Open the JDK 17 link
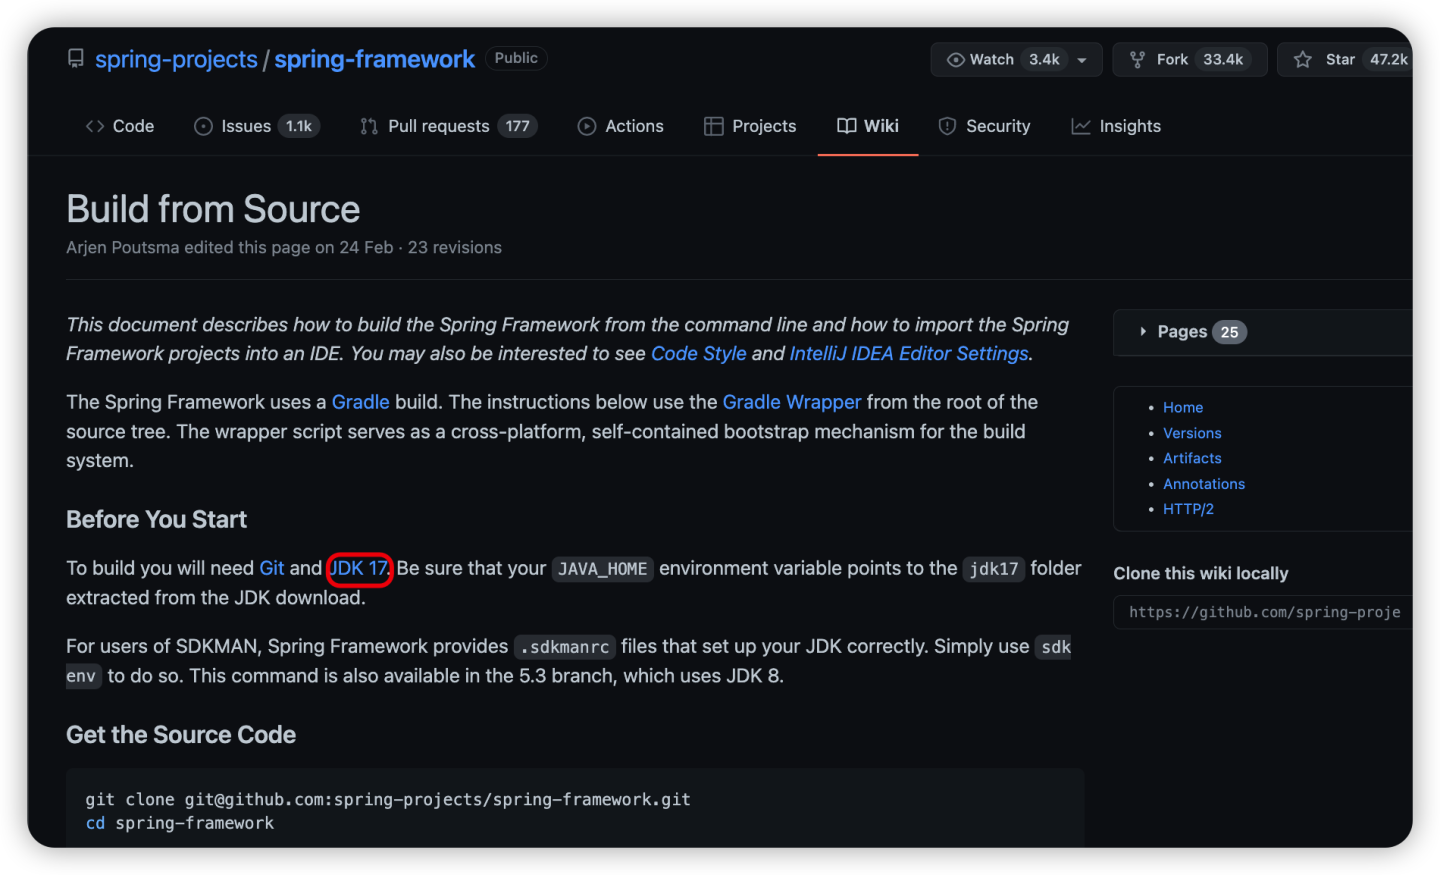 pyautogui.click(x=358, y=568)
